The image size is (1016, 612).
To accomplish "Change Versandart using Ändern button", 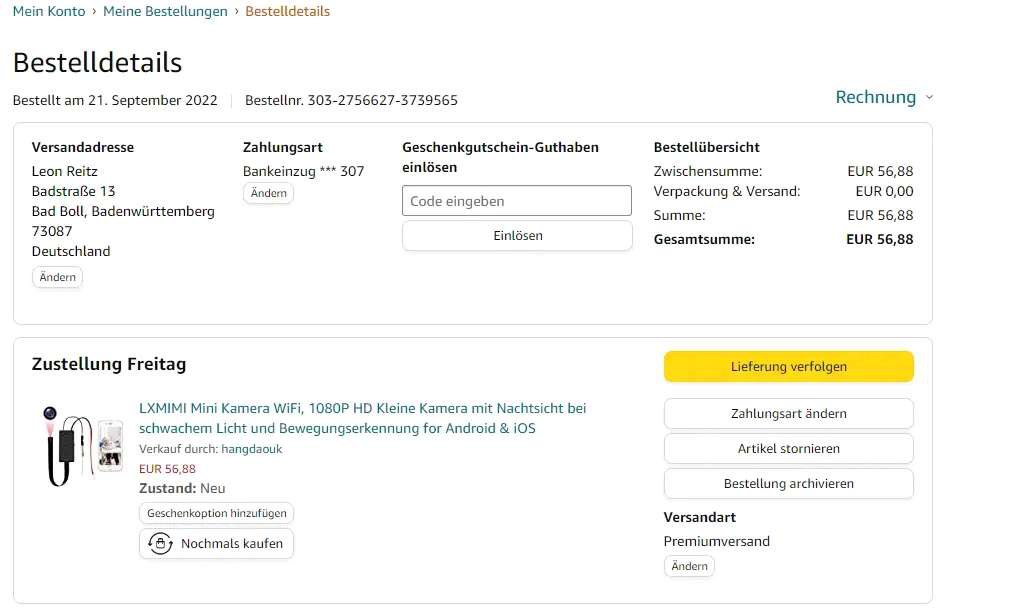I will [x=689, y=566].
